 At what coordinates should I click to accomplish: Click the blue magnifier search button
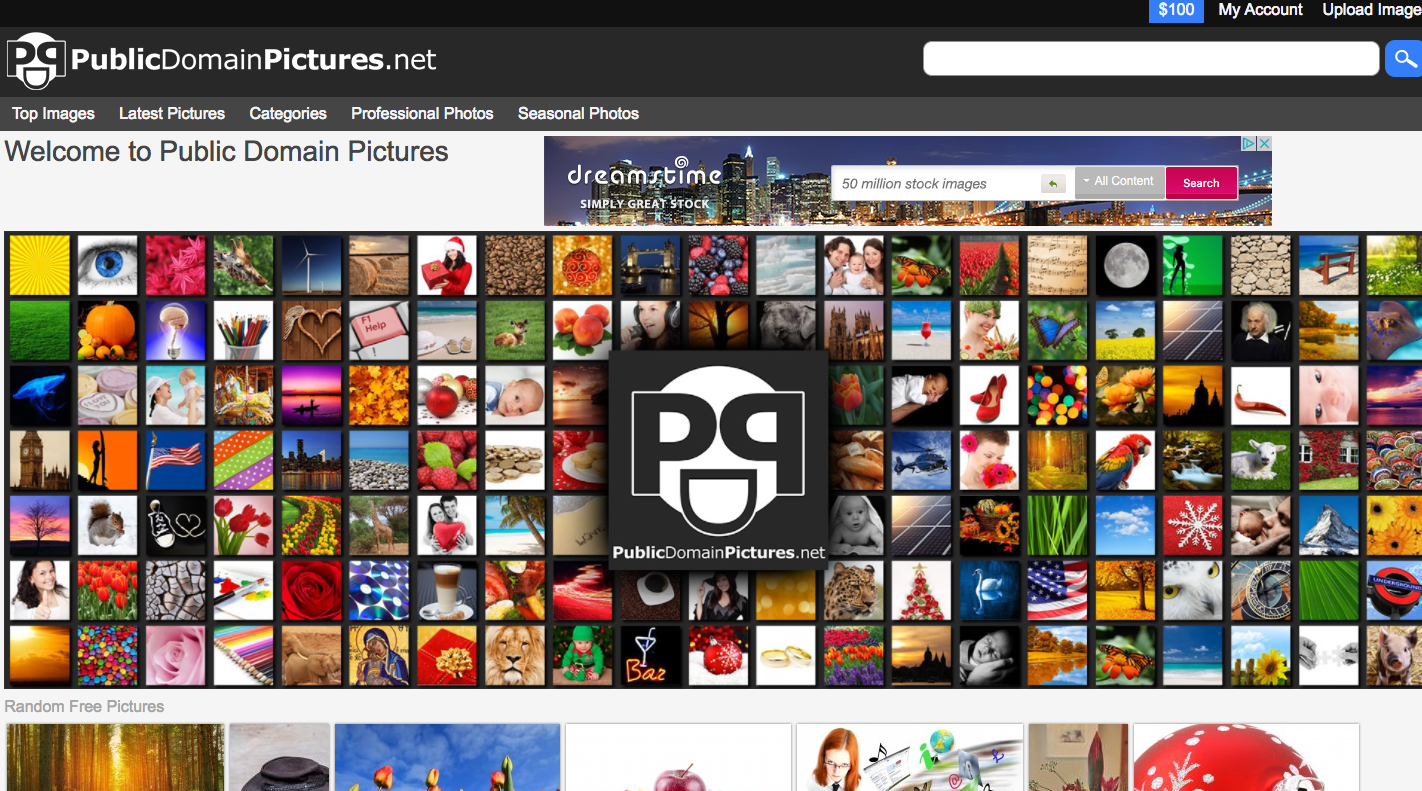coord(1403,59)
